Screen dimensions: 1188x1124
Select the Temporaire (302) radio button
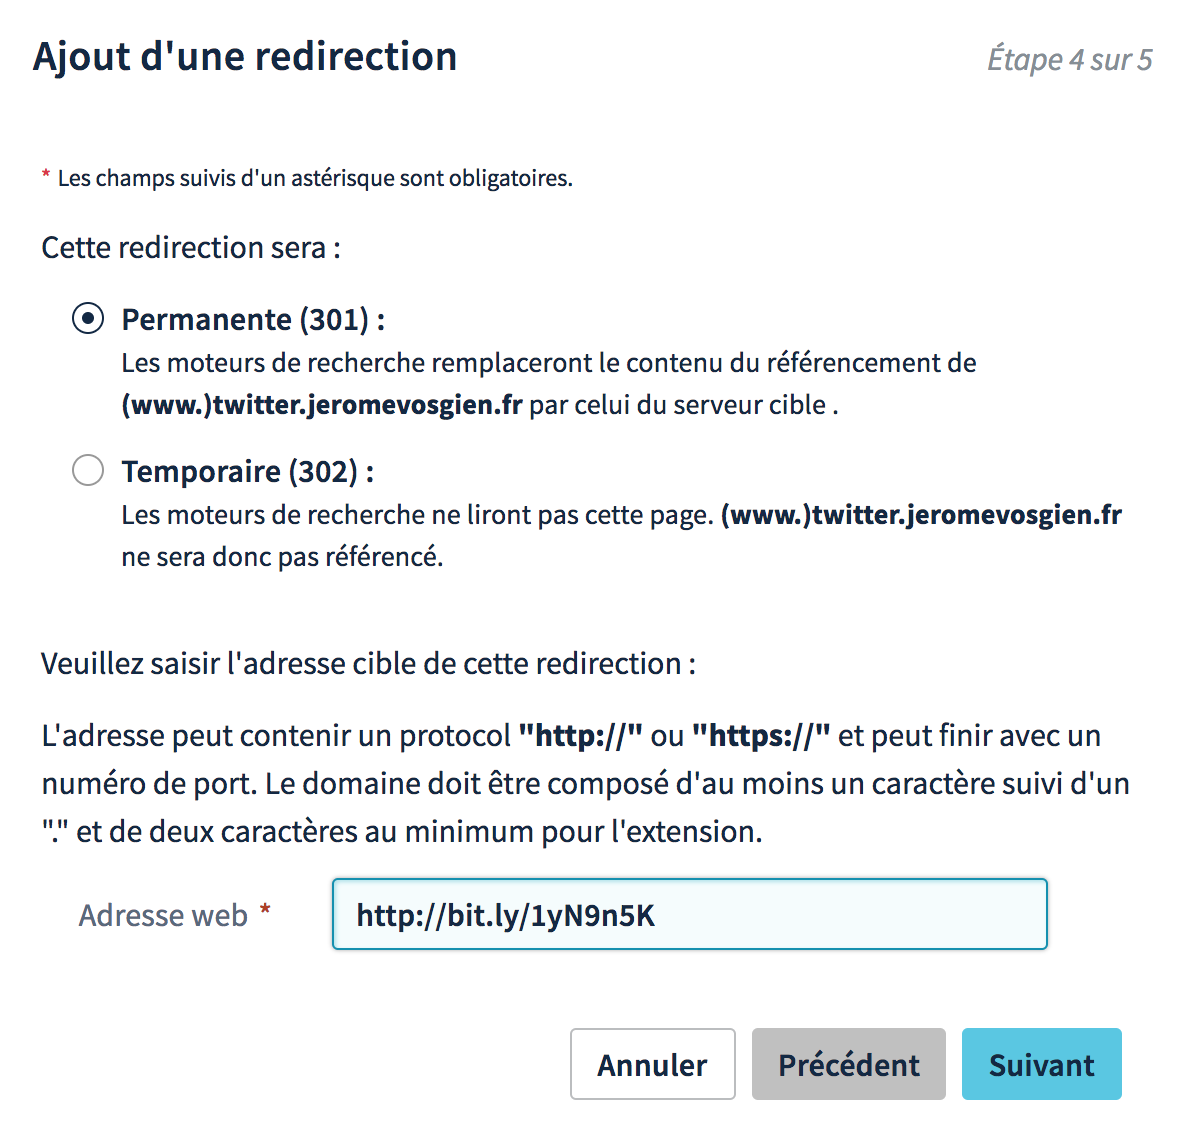88,470
